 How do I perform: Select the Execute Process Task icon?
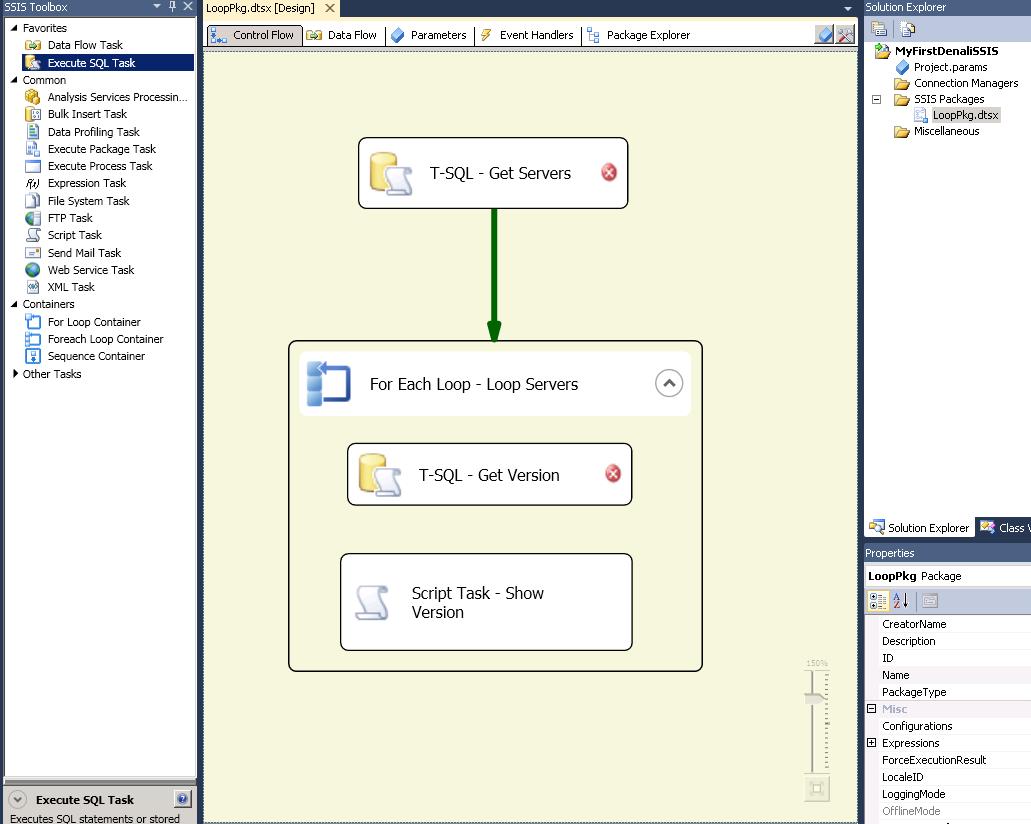point(33,166)
